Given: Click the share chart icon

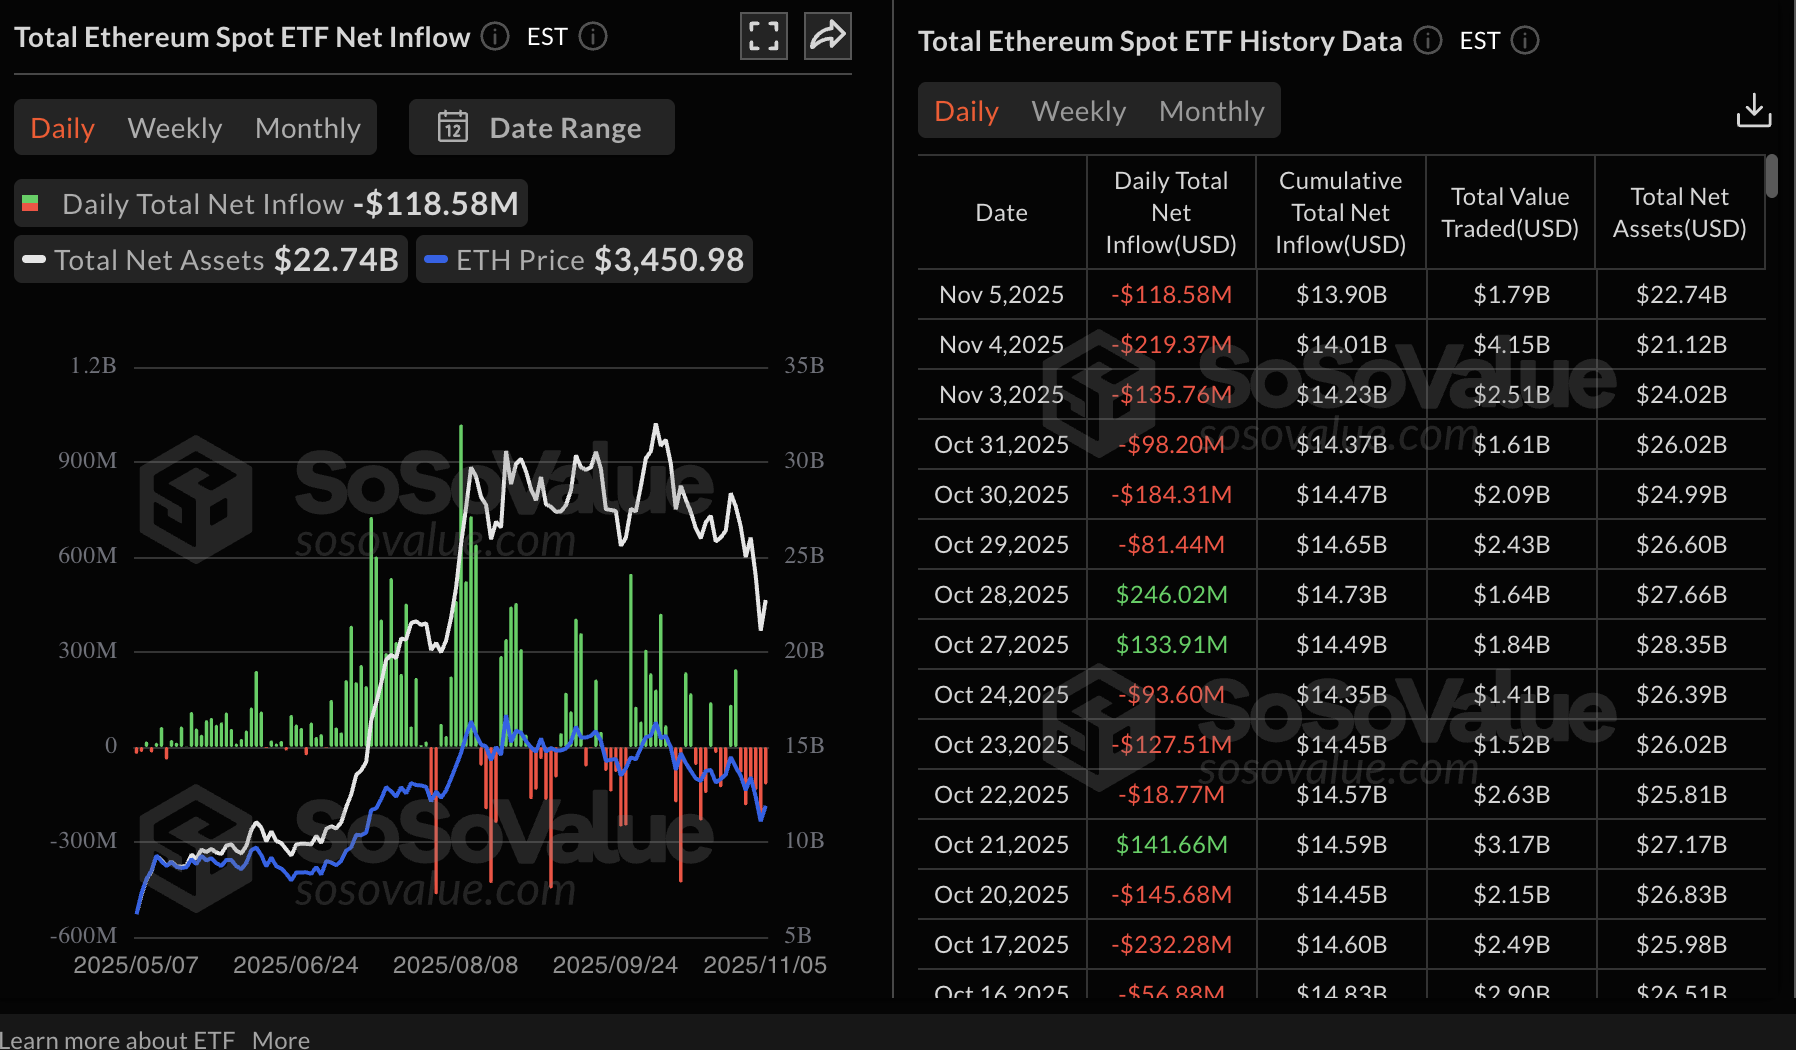Looking at the screenshot, I should [x=827, y=36].
